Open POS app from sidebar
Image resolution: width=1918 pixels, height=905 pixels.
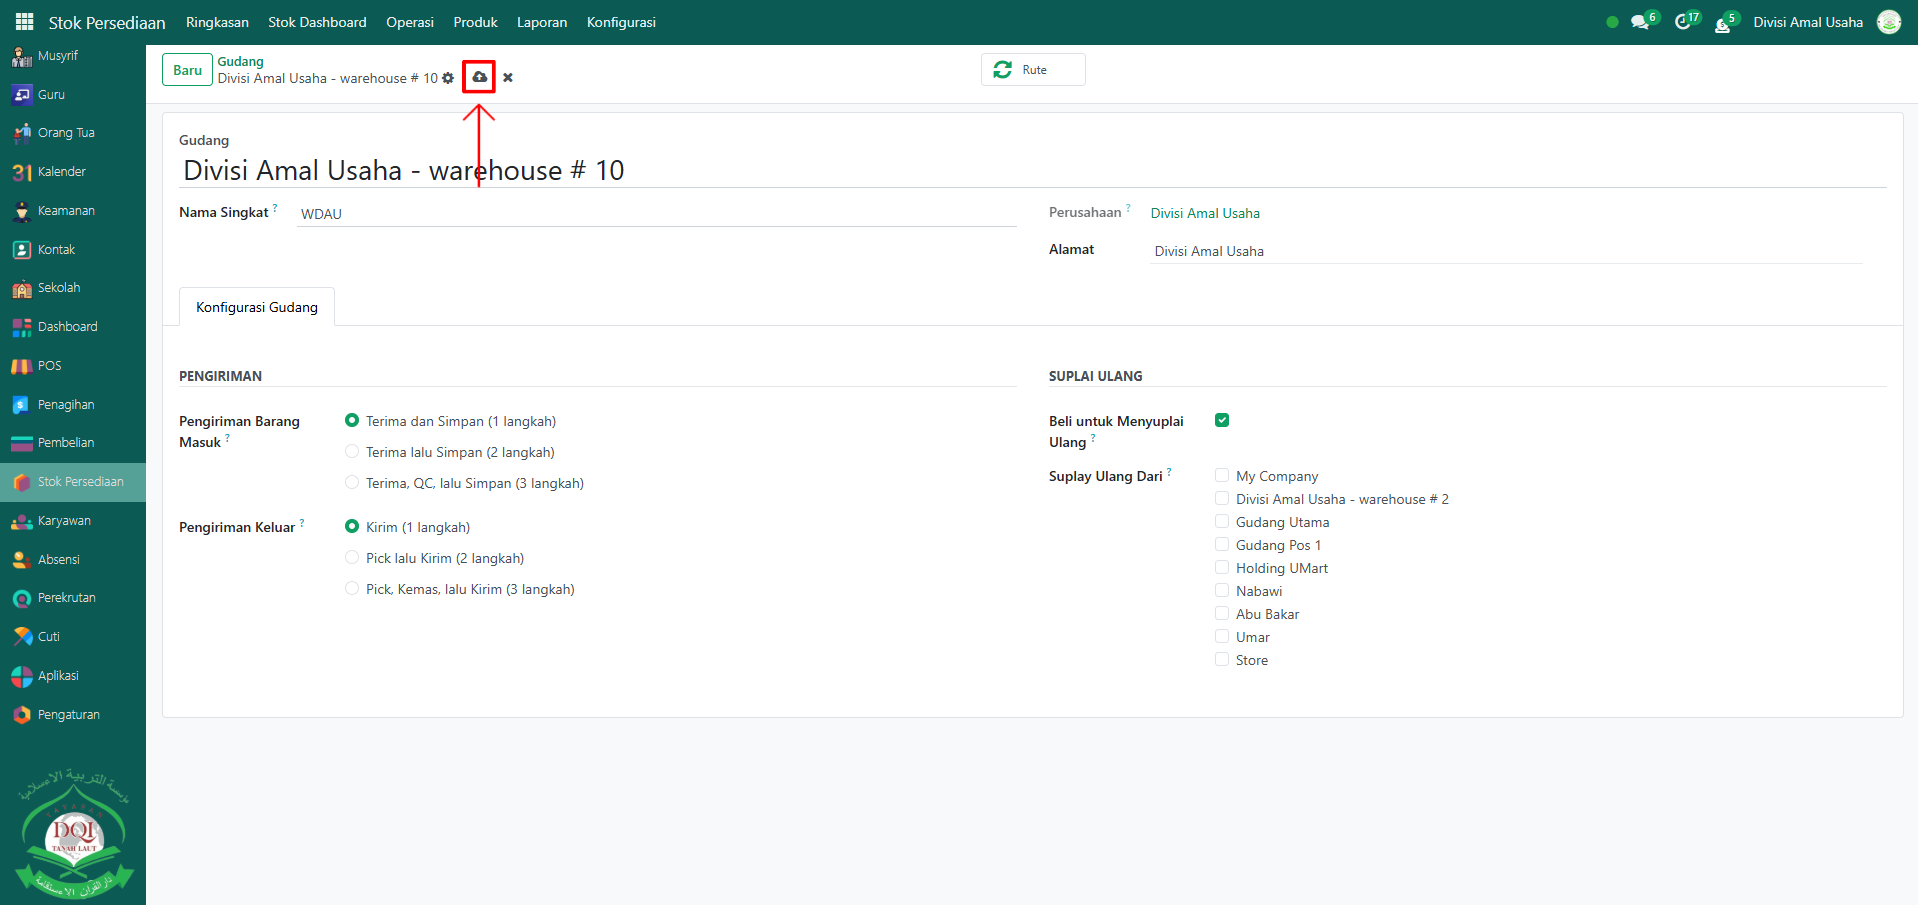pos(49,366)
